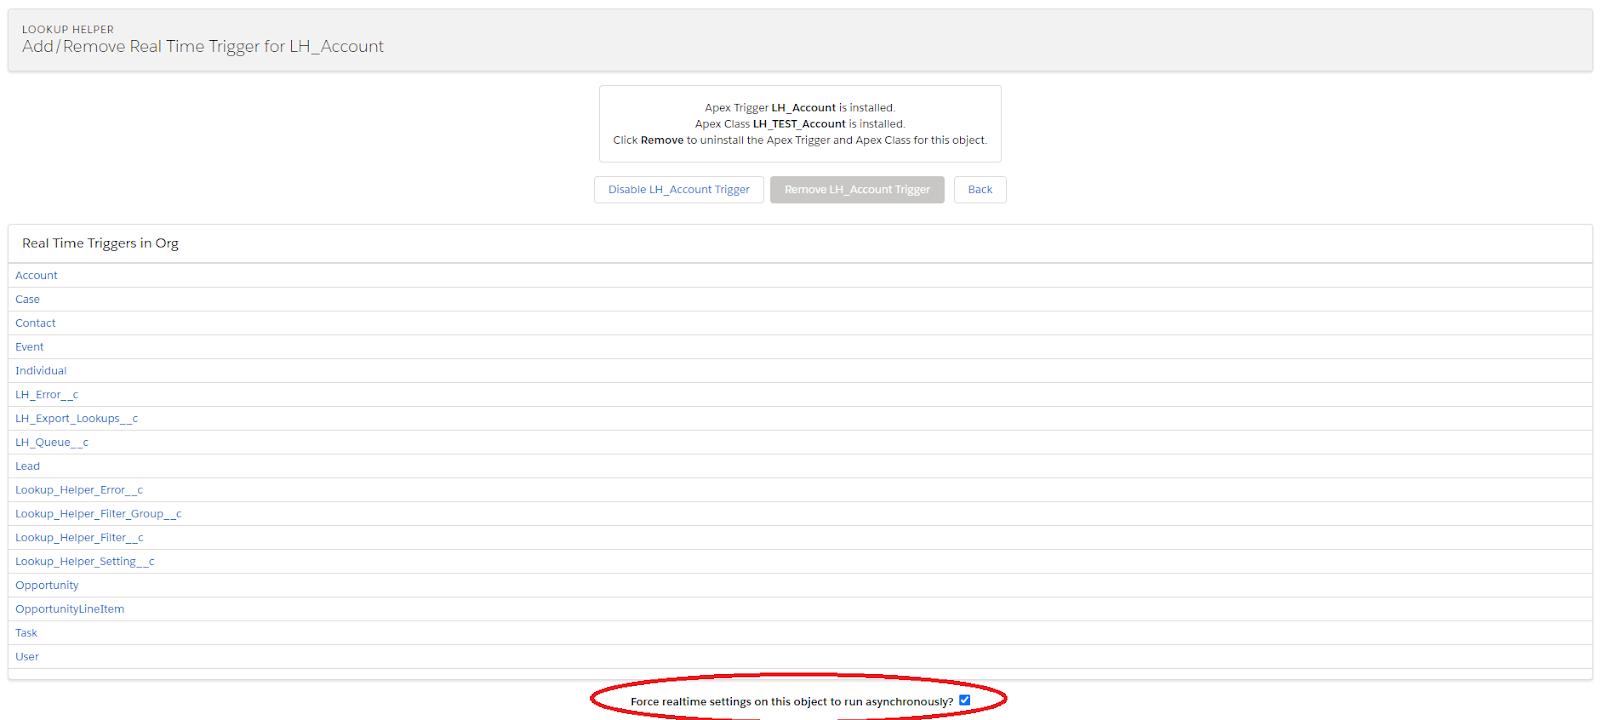Open Lookup_Helper_Filter_Group__c link
This screenshot has width=1600, height=720.
coord(98,514)
